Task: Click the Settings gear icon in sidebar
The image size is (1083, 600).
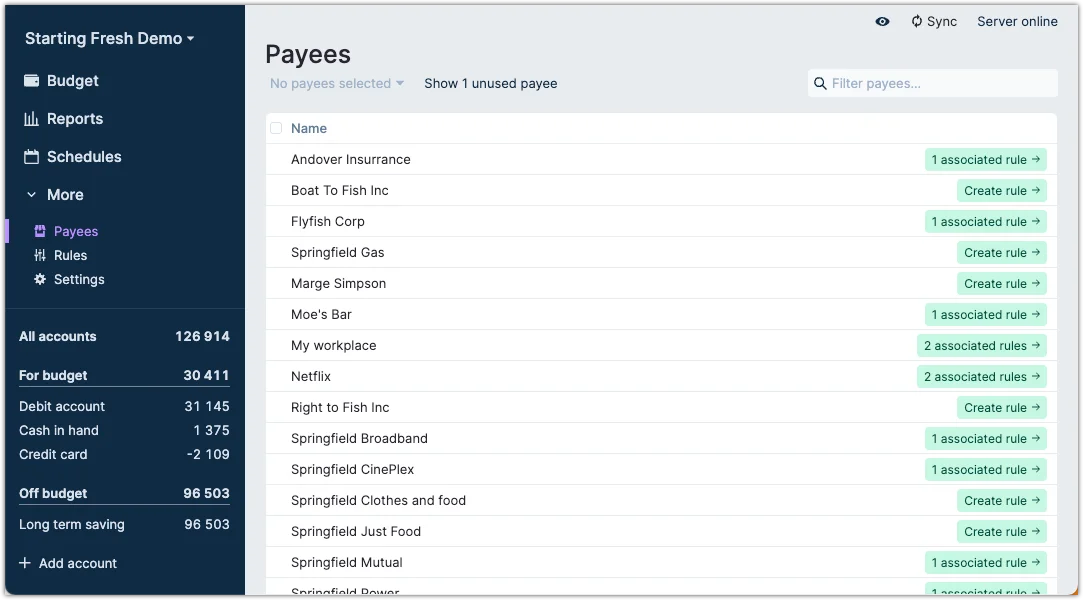Action: click(x=40, y=279)
